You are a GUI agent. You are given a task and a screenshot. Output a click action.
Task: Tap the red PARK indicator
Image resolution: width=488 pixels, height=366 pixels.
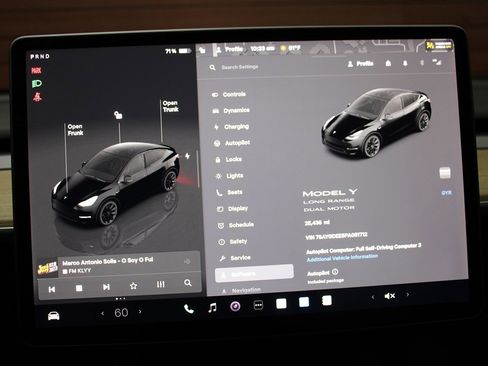pyautogui.click(x=36, y=70)
